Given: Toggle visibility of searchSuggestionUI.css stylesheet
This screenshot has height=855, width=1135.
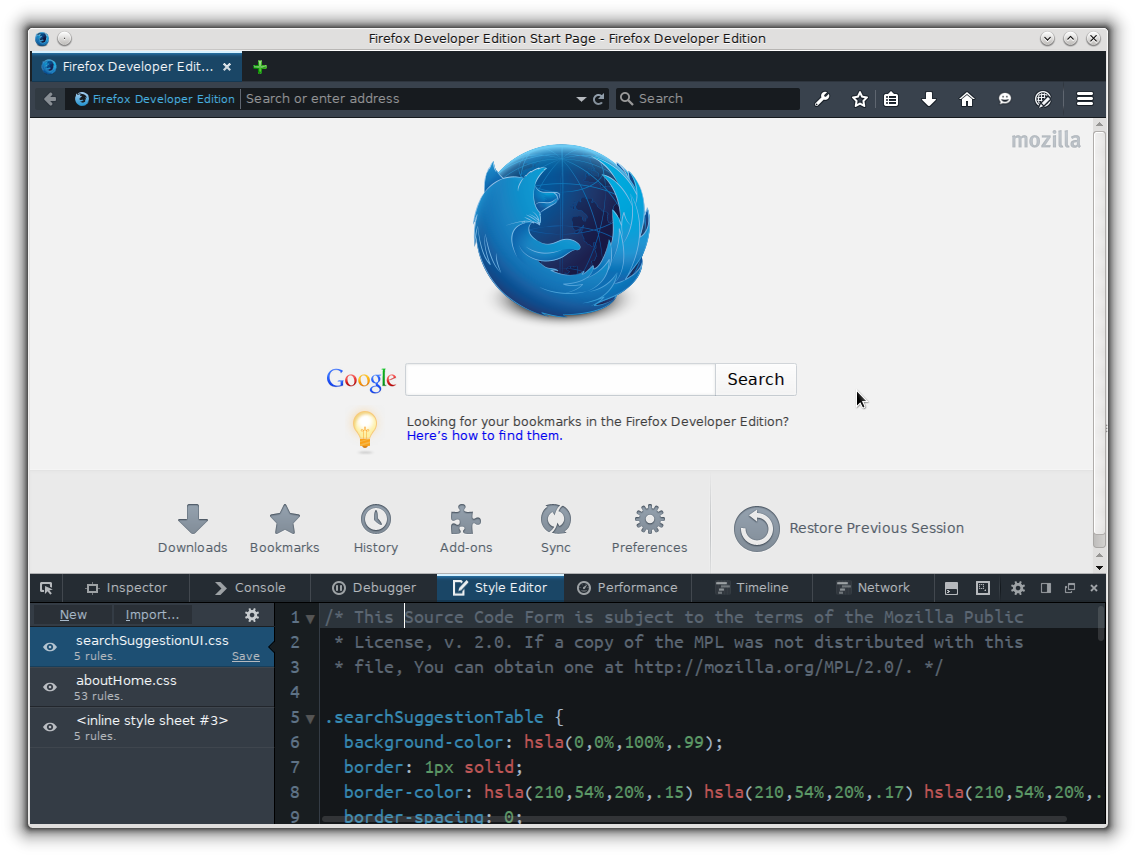Looking at the screenshot, I should [x=50, y=647].
